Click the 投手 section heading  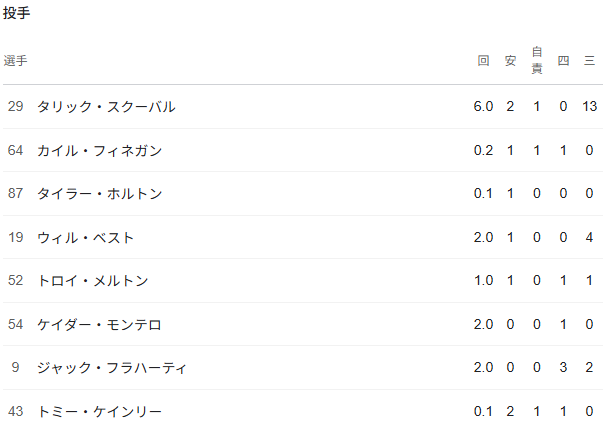click(17, 13)
